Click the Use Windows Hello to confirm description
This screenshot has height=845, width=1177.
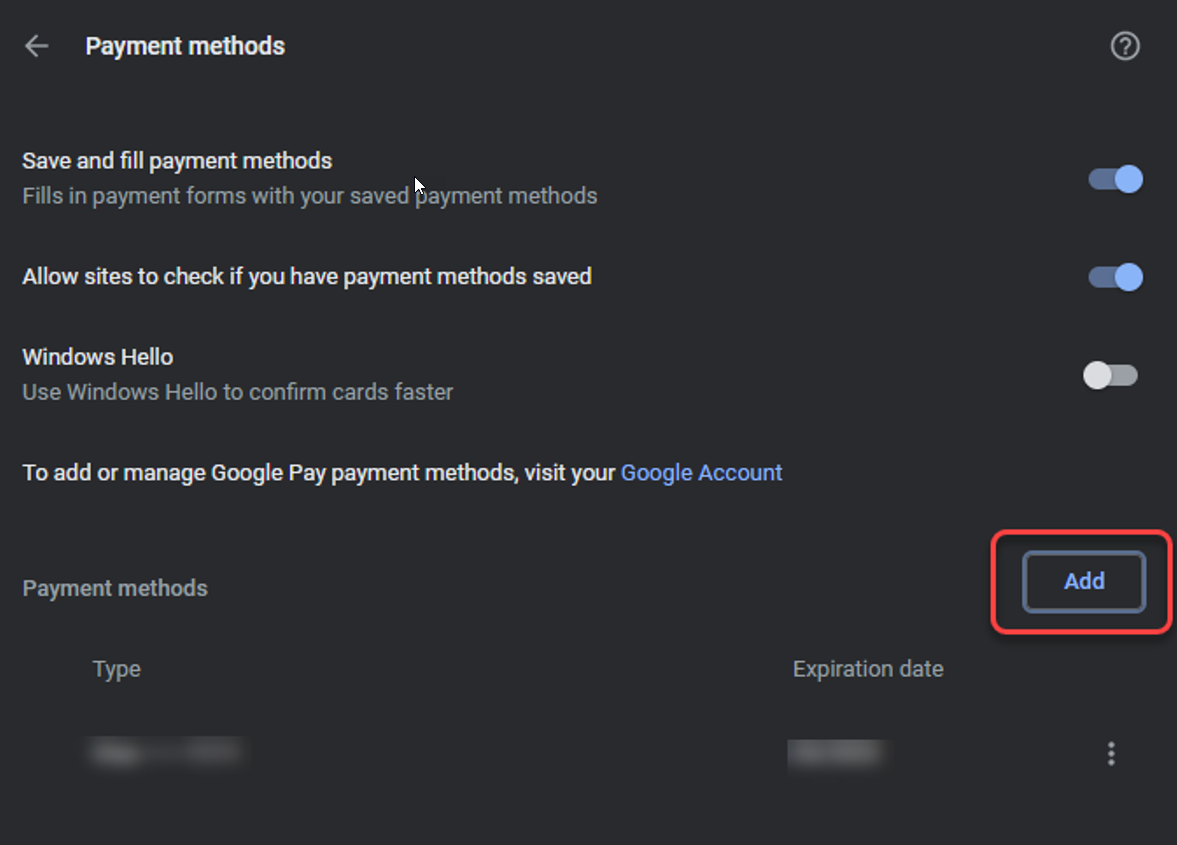click(x=237, y=392)
